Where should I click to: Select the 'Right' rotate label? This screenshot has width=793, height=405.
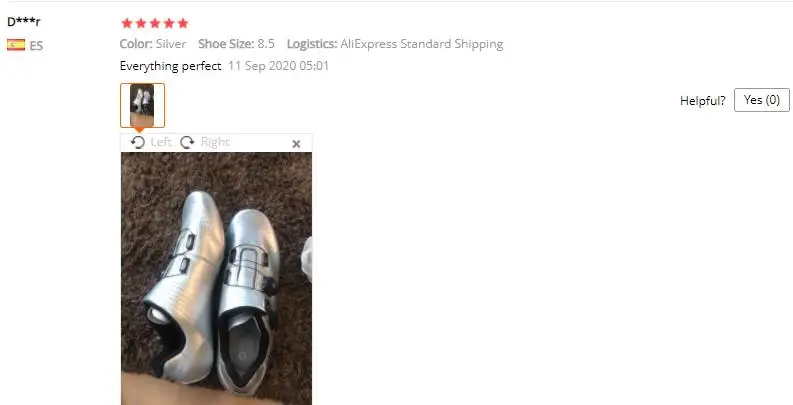[215, 142]
